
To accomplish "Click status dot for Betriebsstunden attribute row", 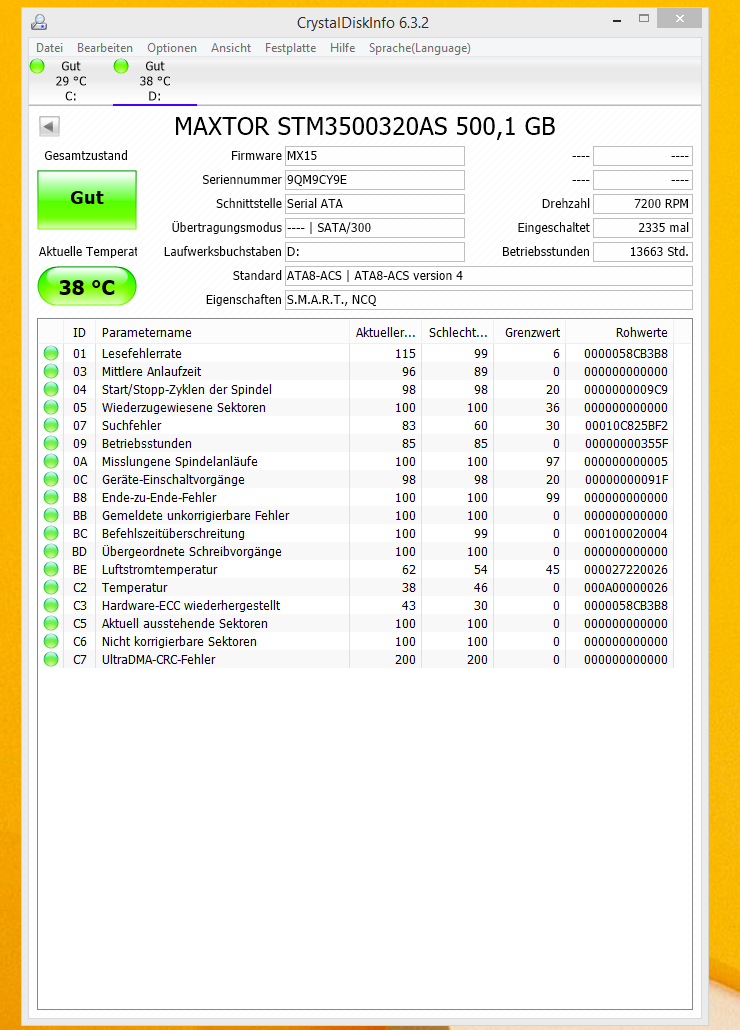I will pos(51,443).
